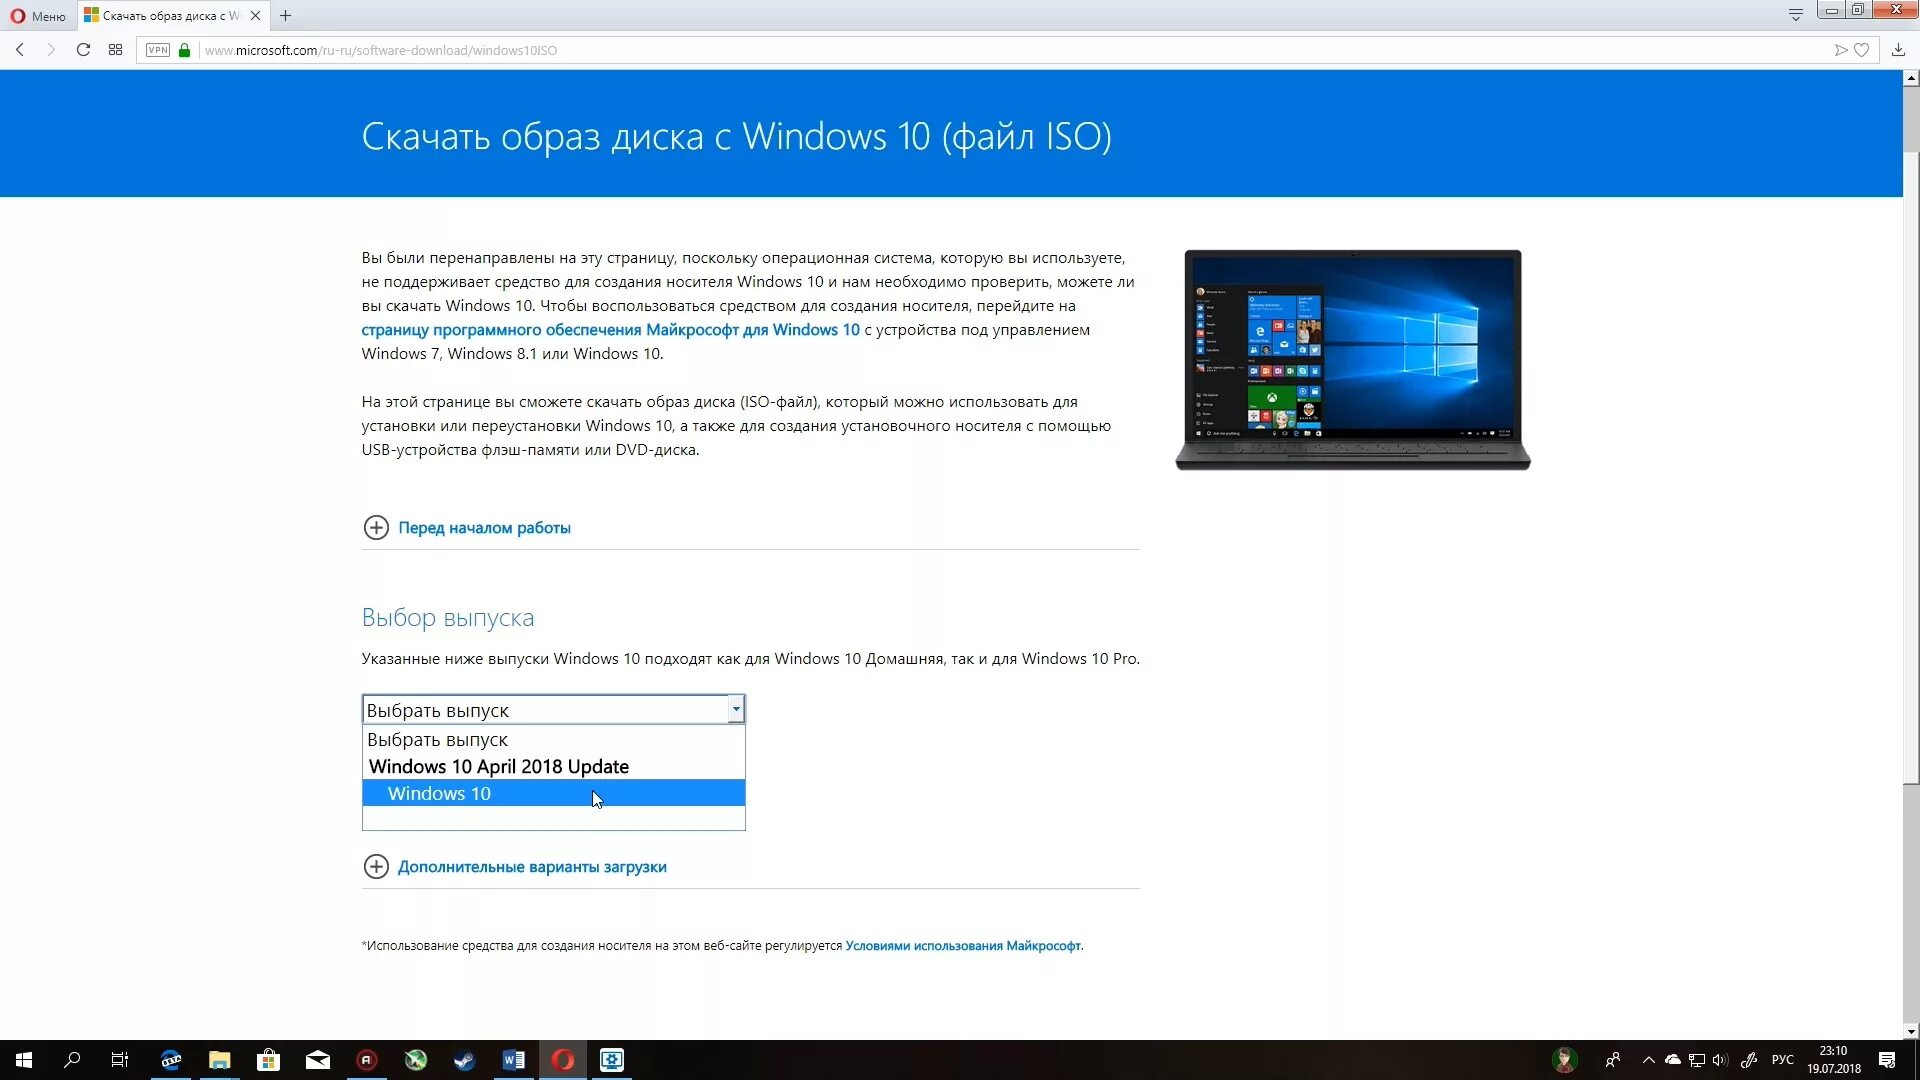Switch the РУС input language indicator
This screenshot has height=1080, width=1920.
[1783, 1060]
